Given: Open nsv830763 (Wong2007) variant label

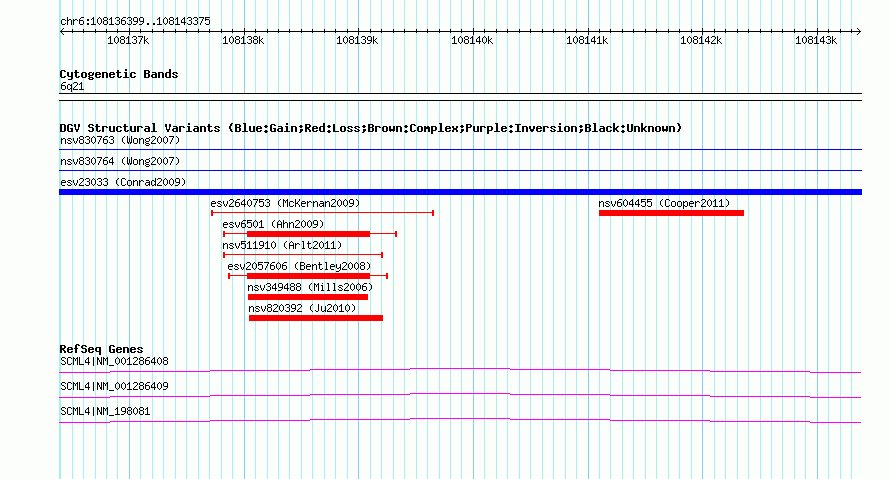Looking at the screenshot, I should click(x=120, y=140).
